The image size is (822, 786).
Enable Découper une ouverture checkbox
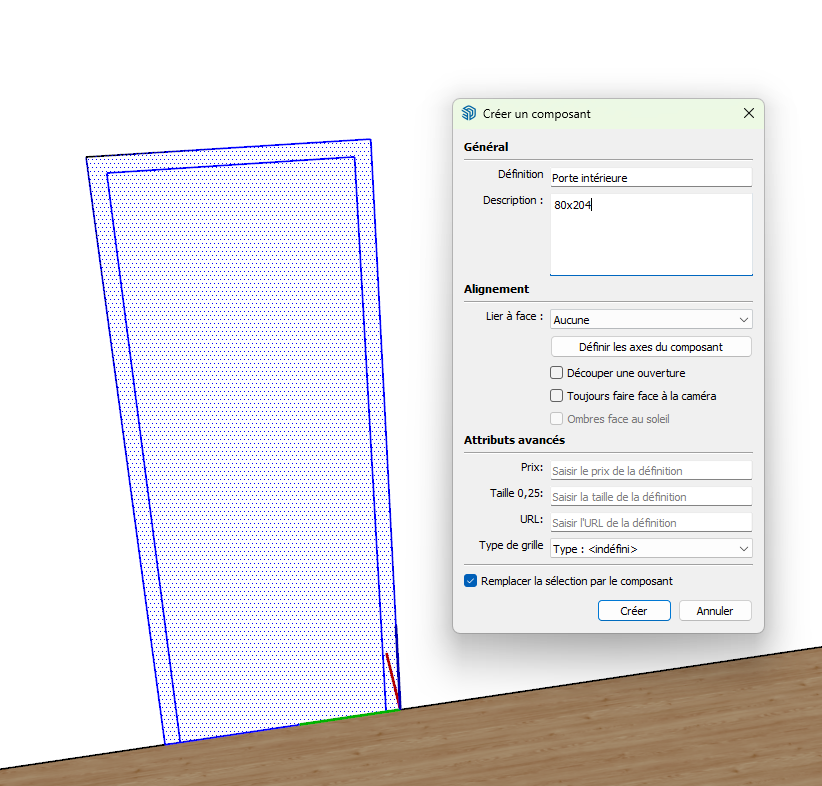pyautogui.click(x=556, y=373)
